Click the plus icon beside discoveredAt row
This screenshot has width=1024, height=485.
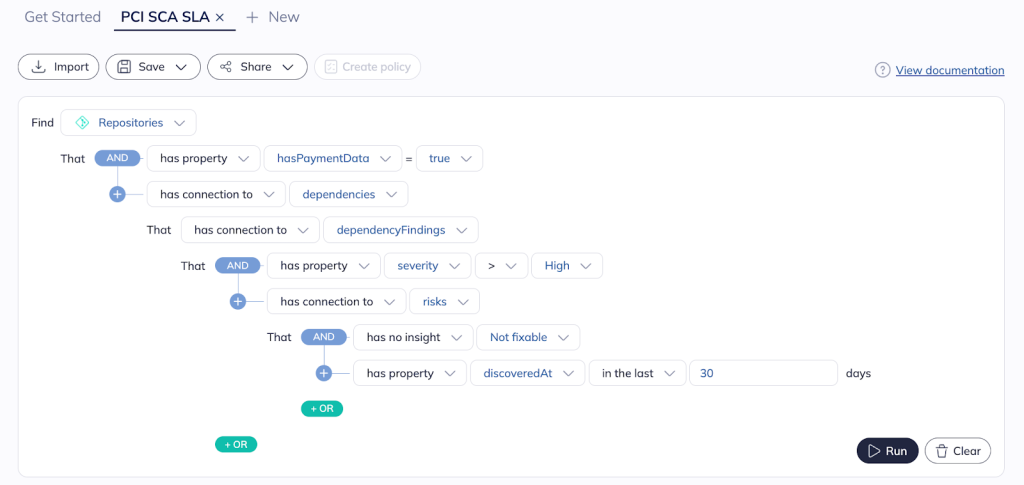click(x=323, y=373)
